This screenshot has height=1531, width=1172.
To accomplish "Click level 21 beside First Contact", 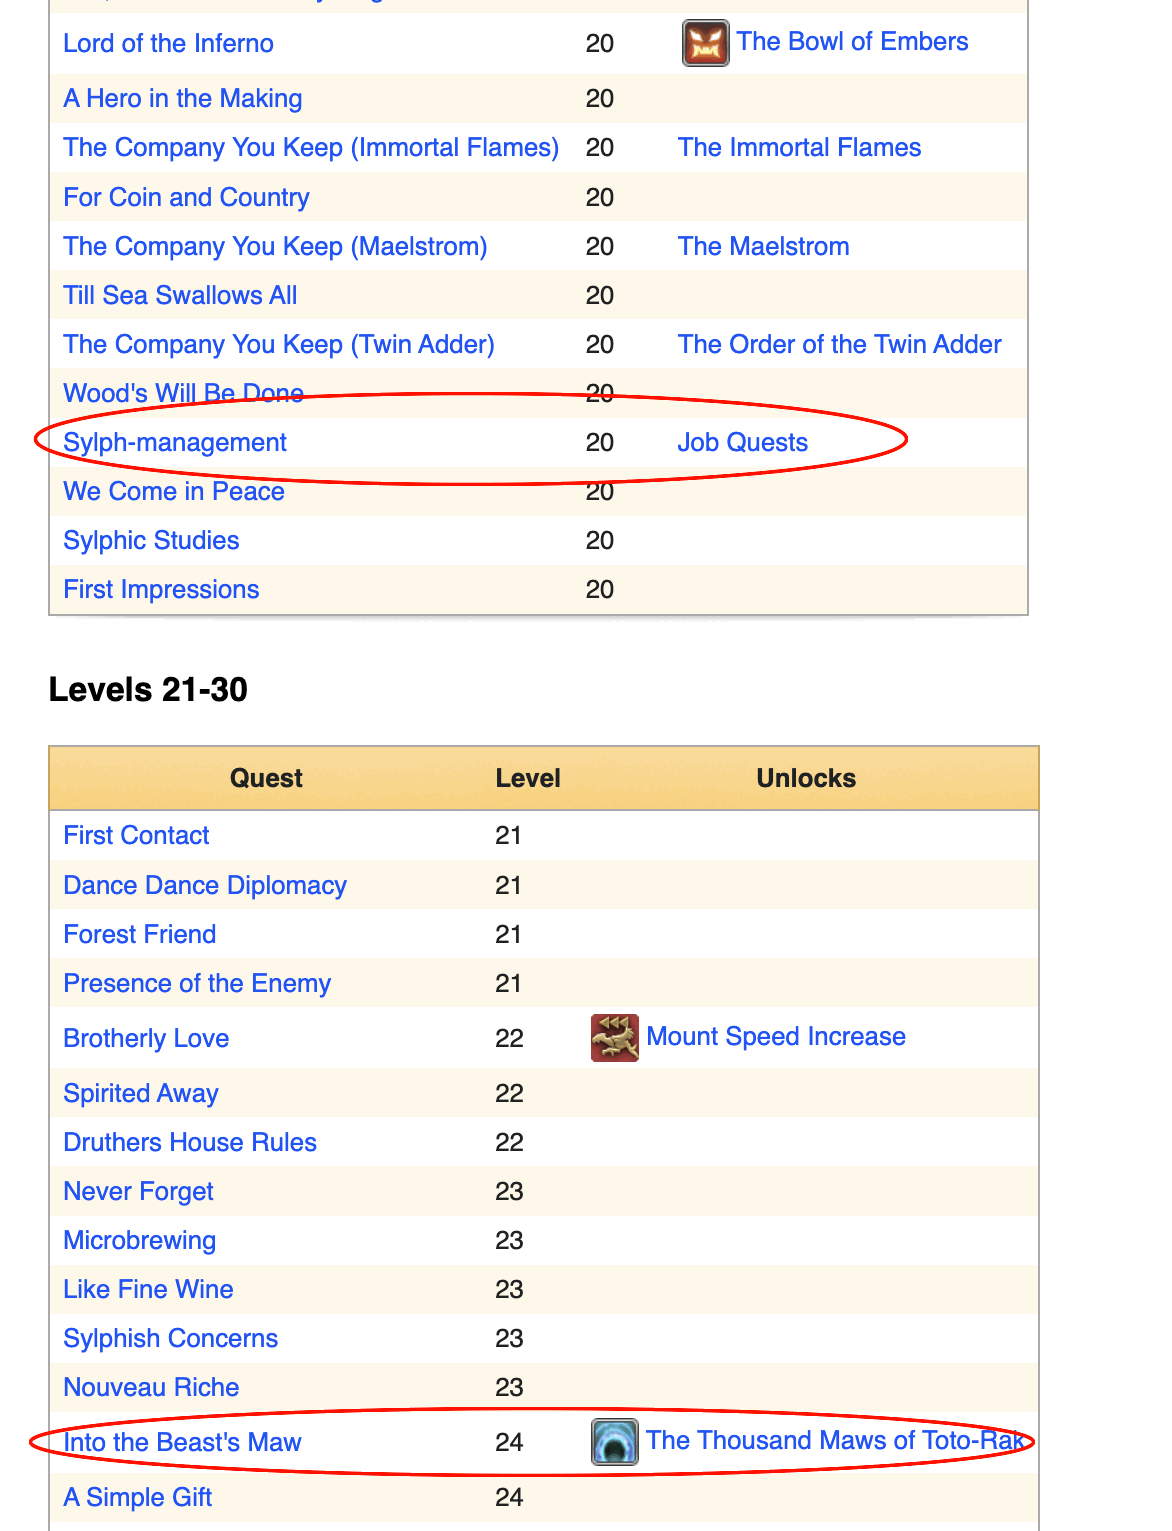I will coord(508,835).
